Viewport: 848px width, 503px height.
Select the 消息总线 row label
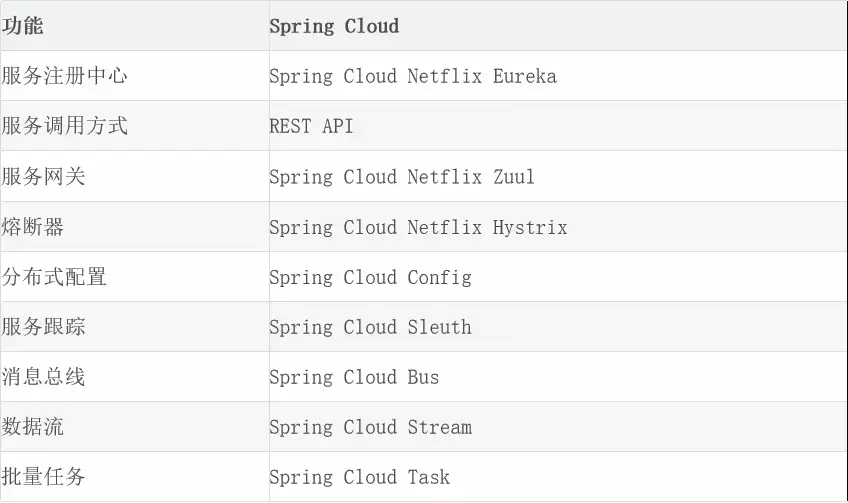pos(43,376)
